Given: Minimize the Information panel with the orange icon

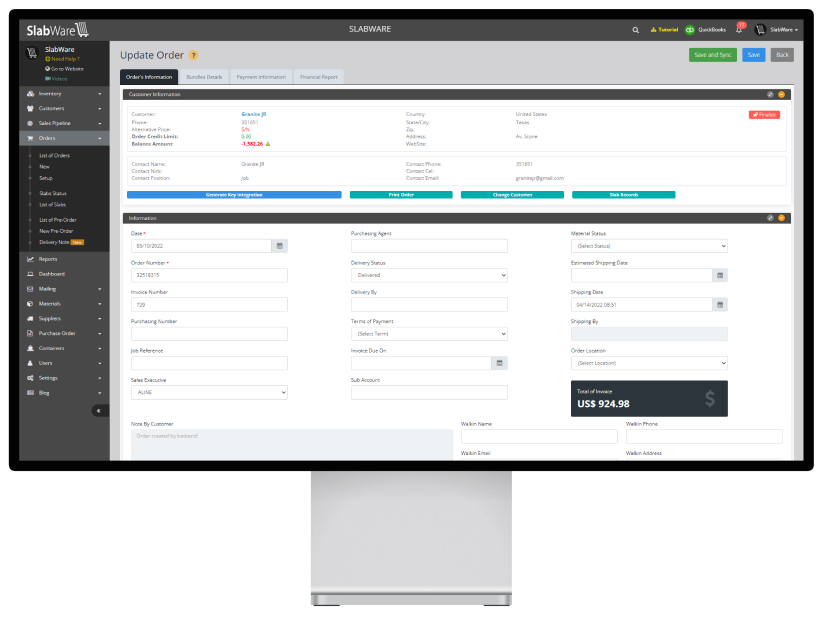Looking at the screenshot, I should [x=782, y=218].
